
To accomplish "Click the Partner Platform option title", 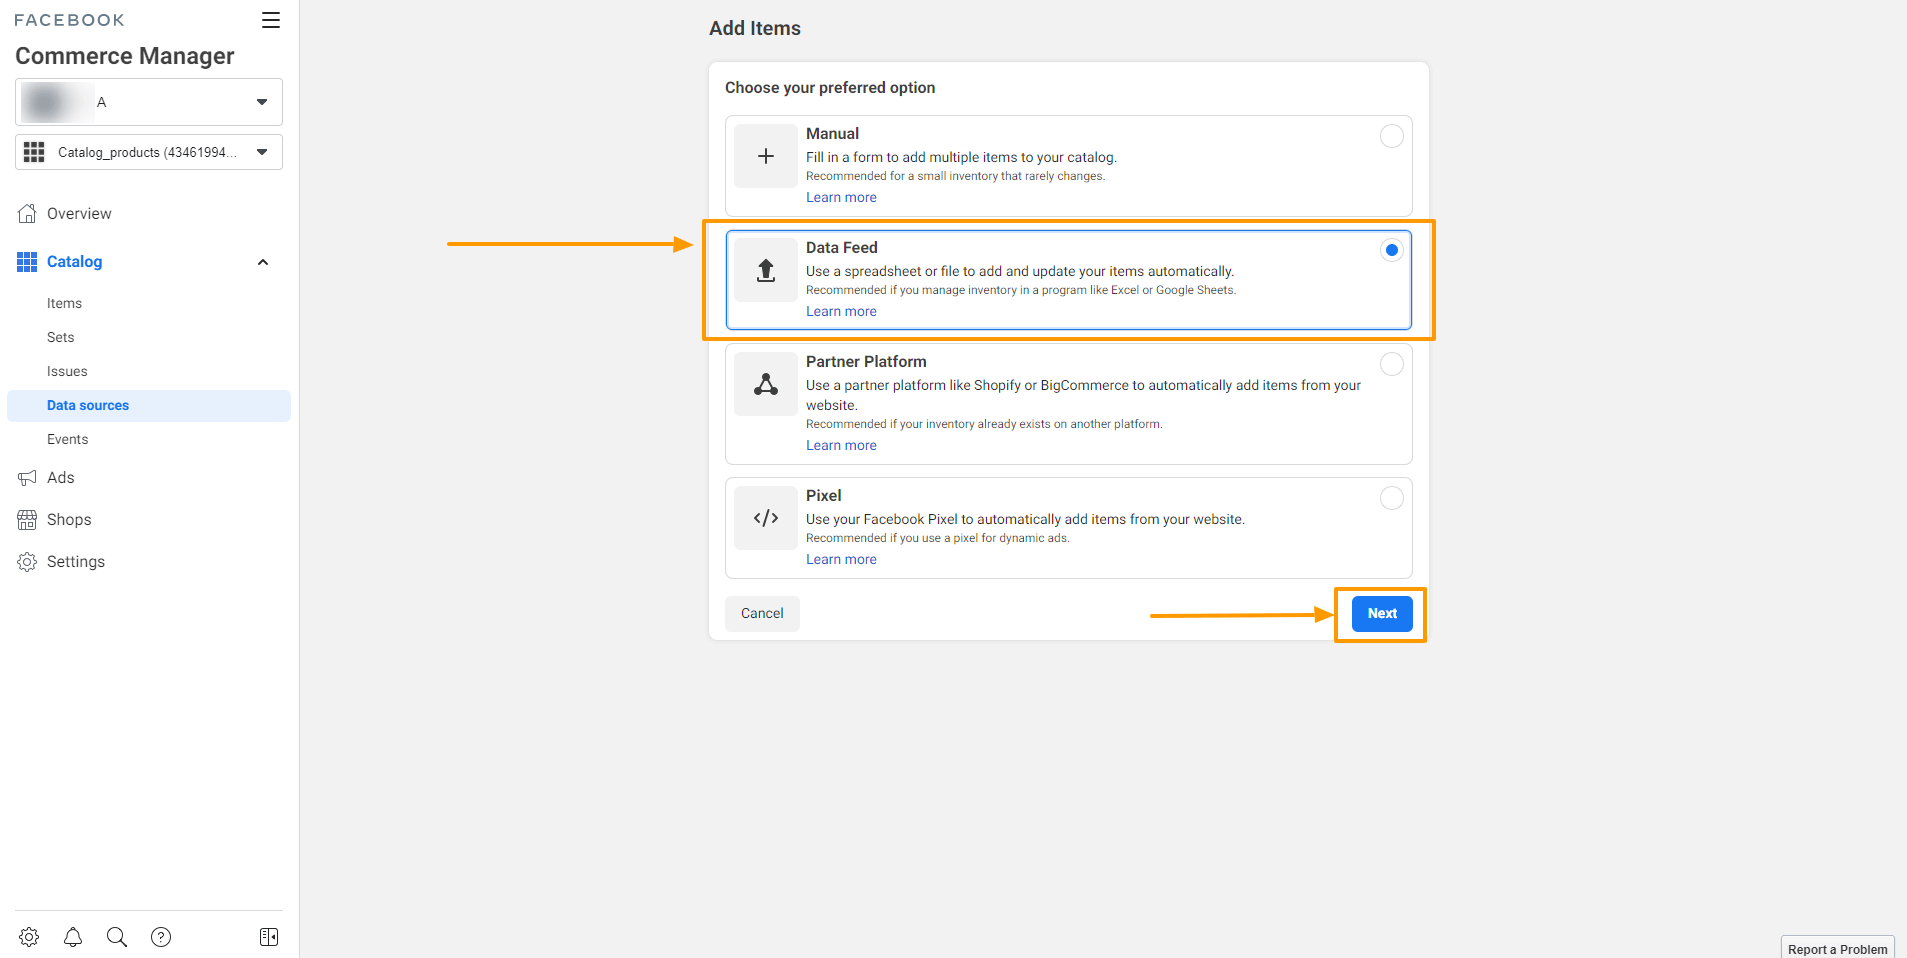I will pyautogui.click(x=866, y=362).
